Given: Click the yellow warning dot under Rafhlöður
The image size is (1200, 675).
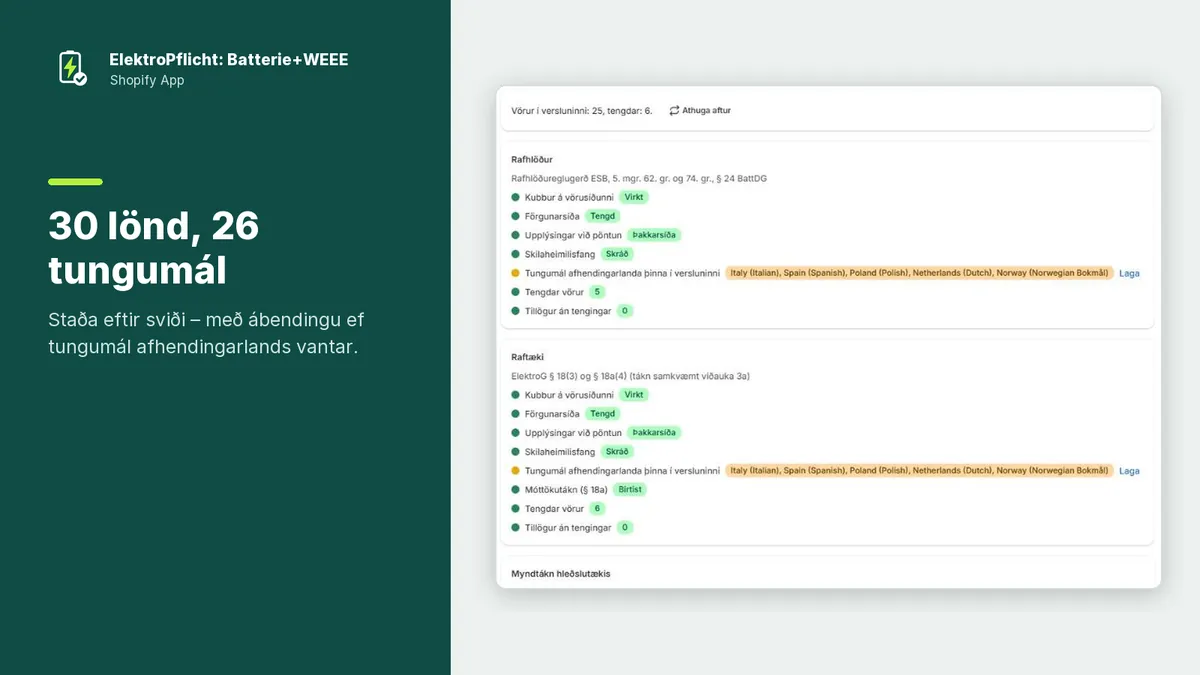Looking at the screenshot, I should [516, 273].
